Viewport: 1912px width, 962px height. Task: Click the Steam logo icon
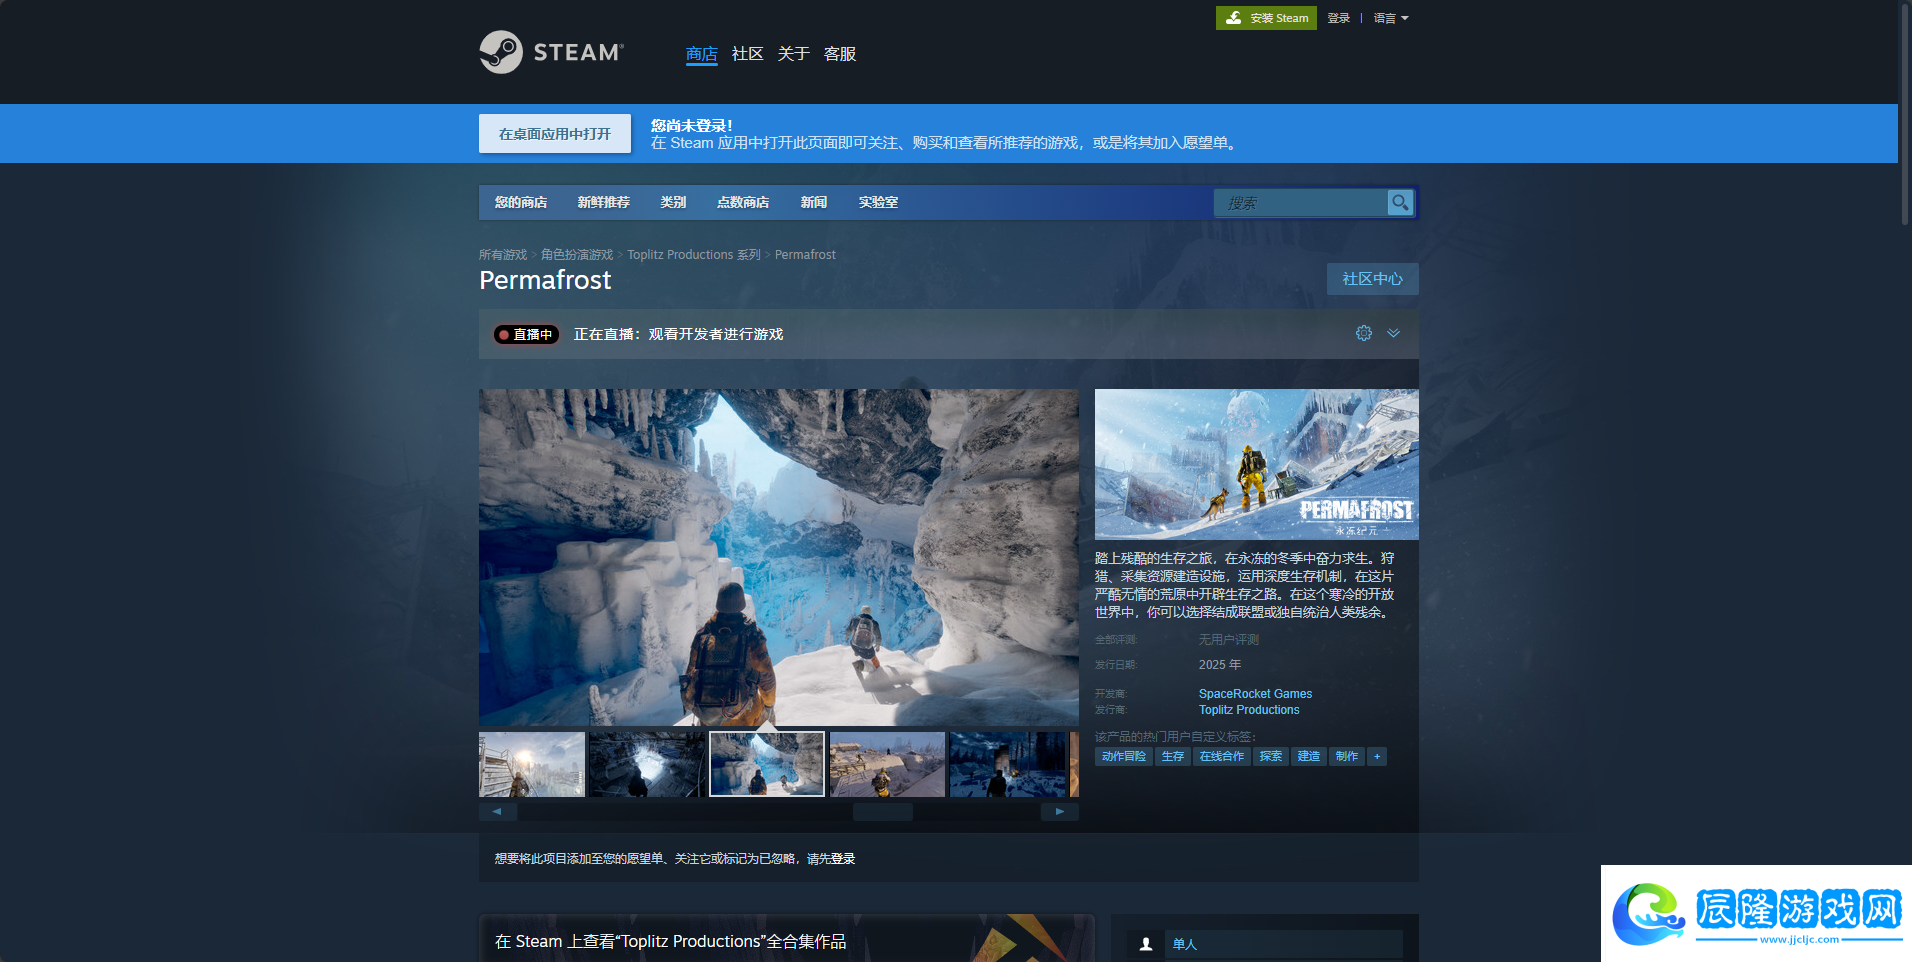coord(501,52)
